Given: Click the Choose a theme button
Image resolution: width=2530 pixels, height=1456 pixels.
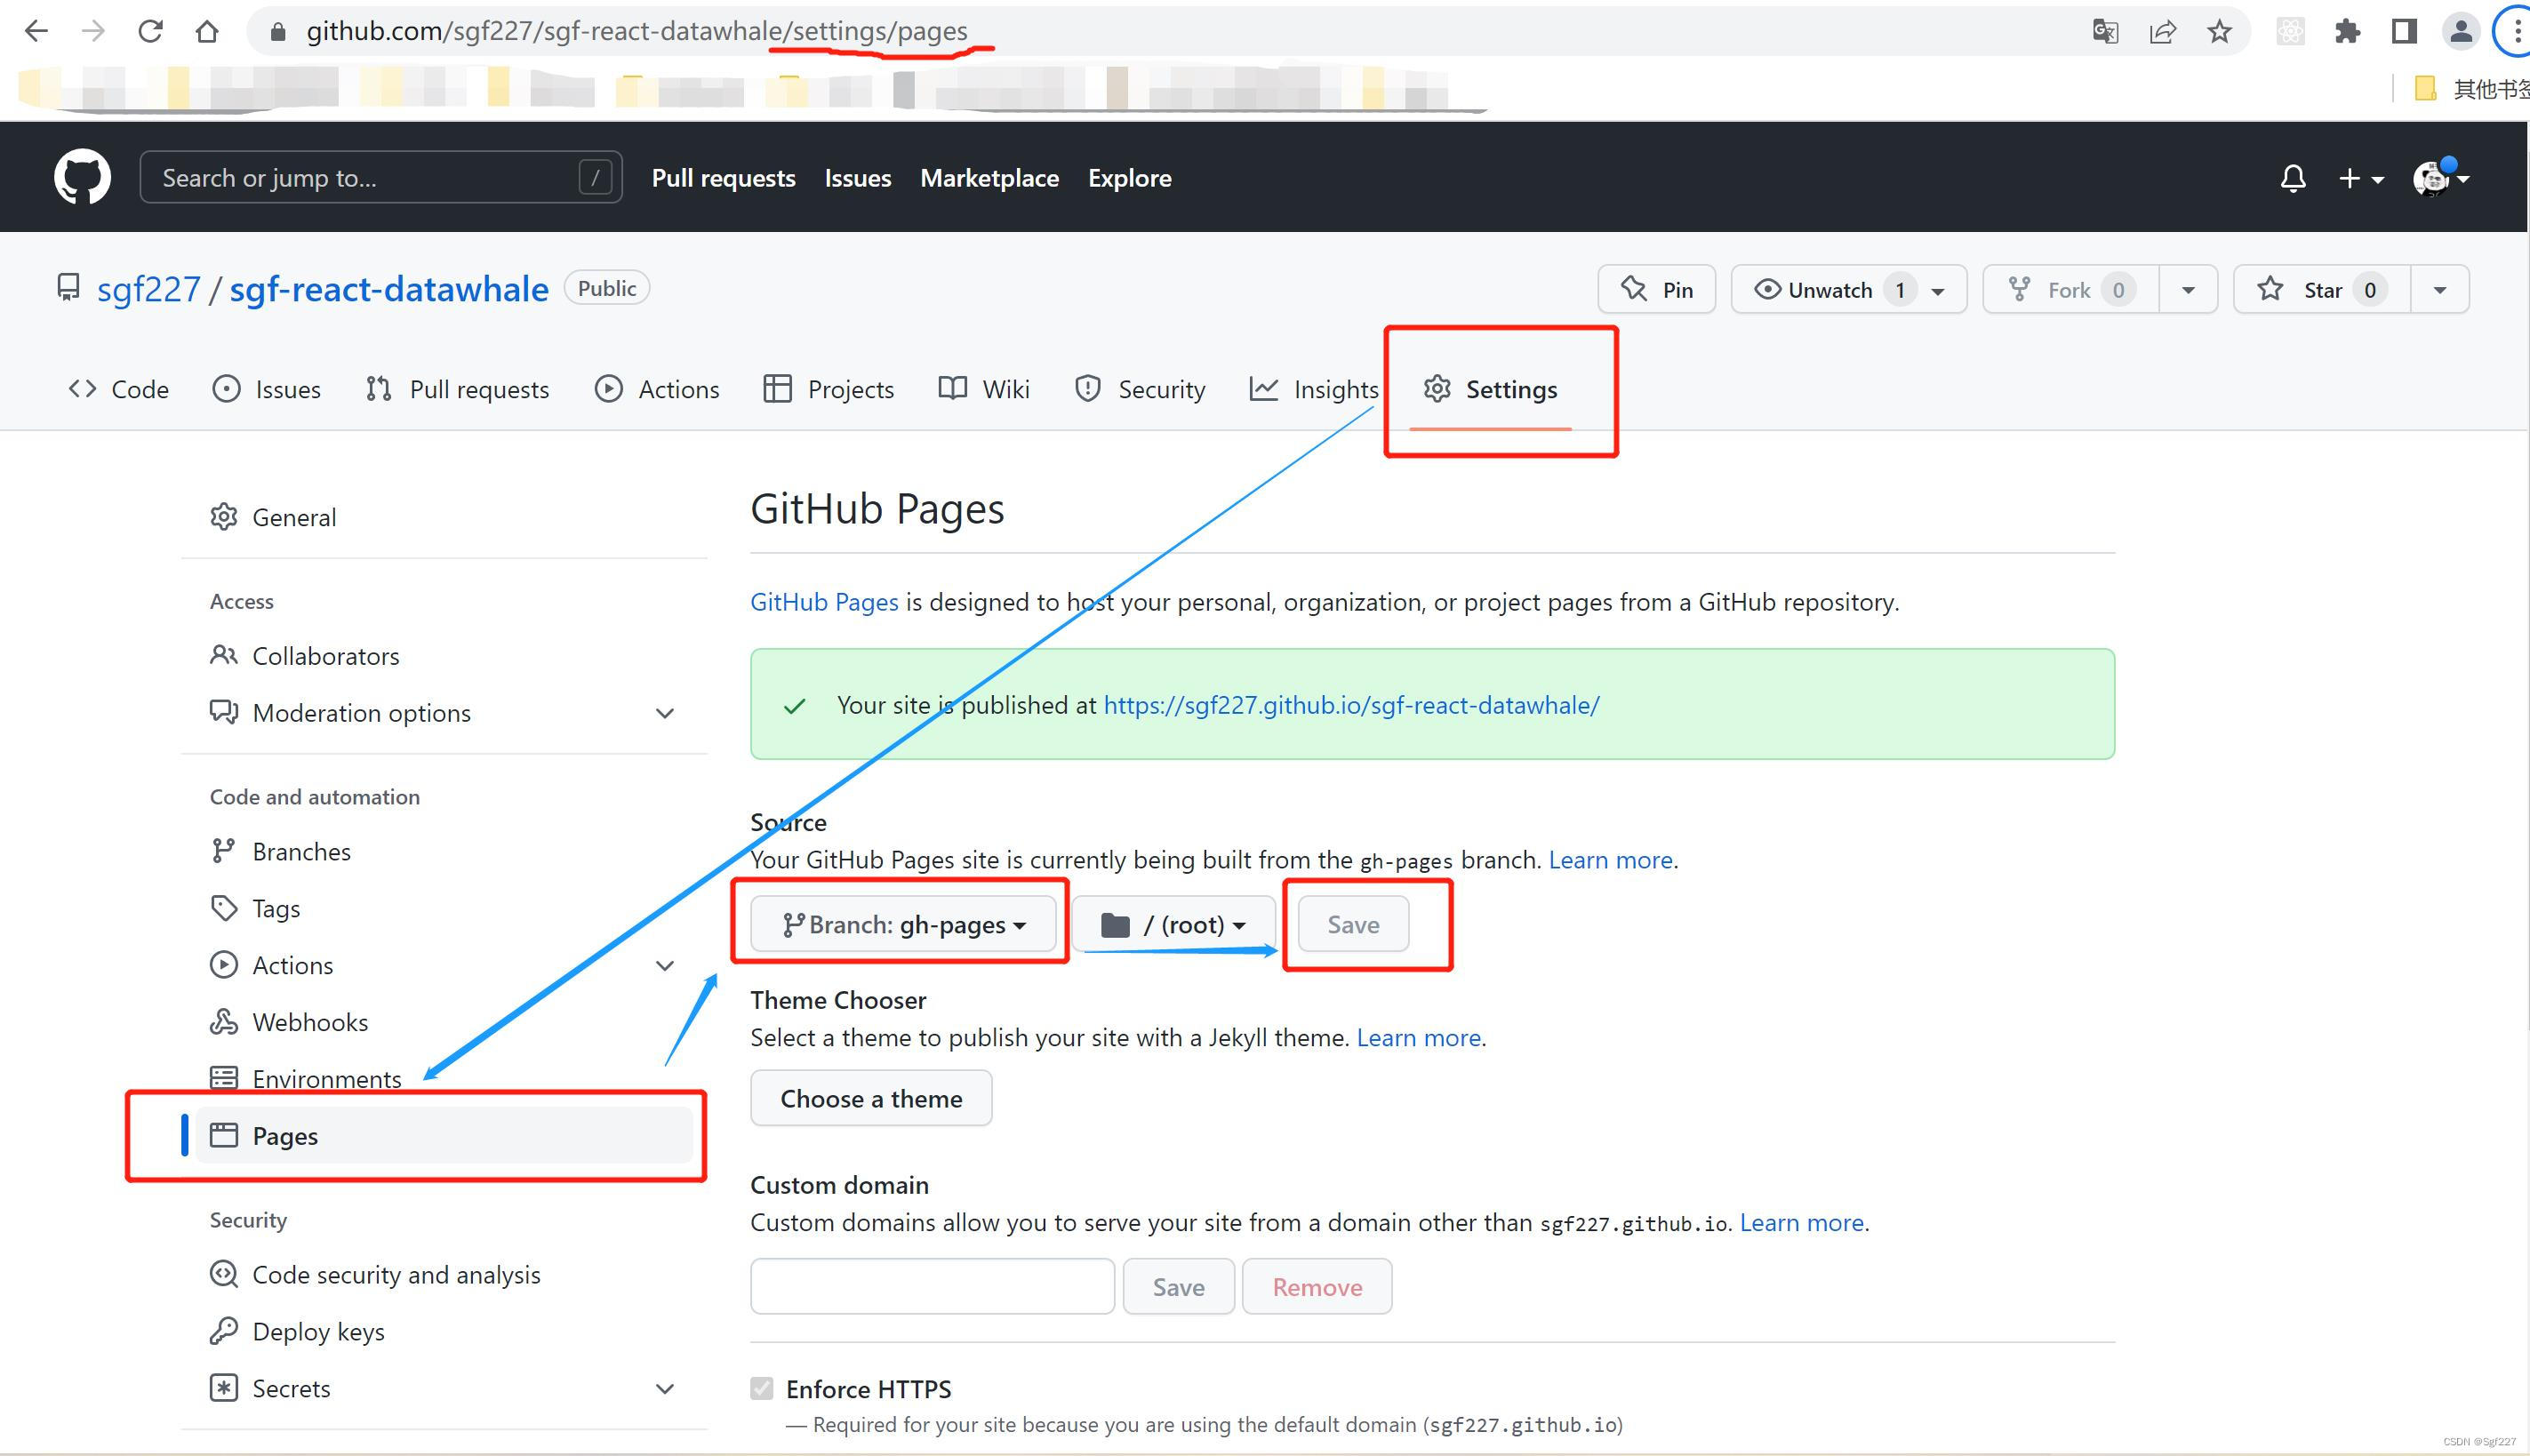Looking at the screenshot, I should point(871,1098).
